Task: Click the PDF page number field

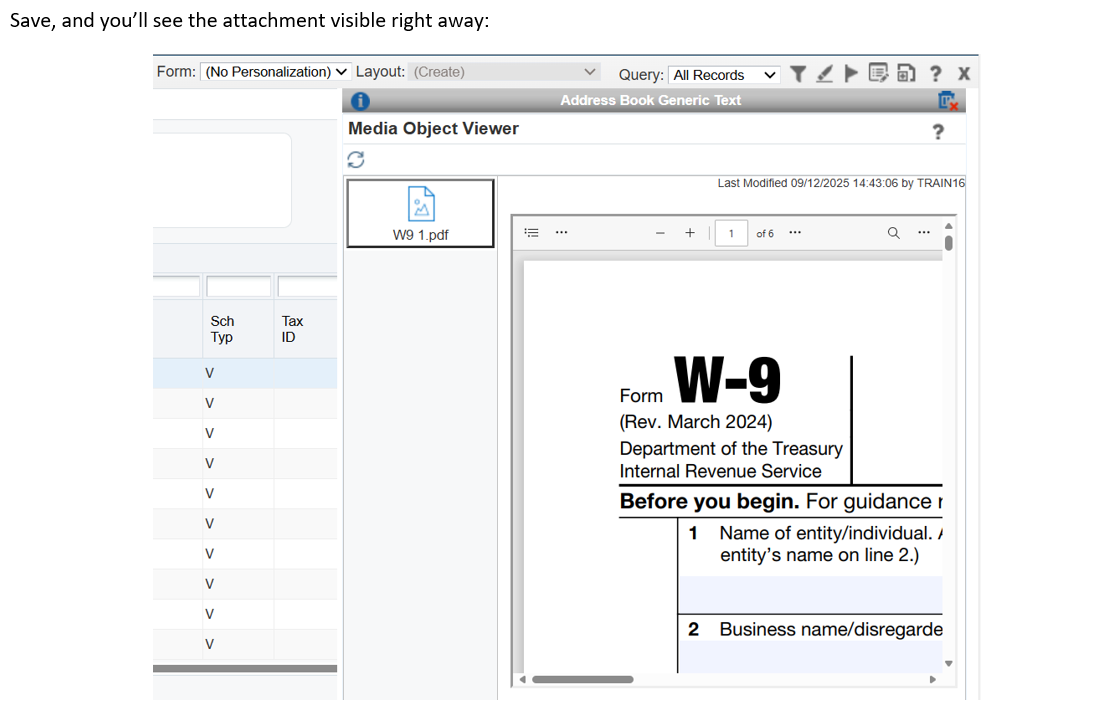Action: 731,233
